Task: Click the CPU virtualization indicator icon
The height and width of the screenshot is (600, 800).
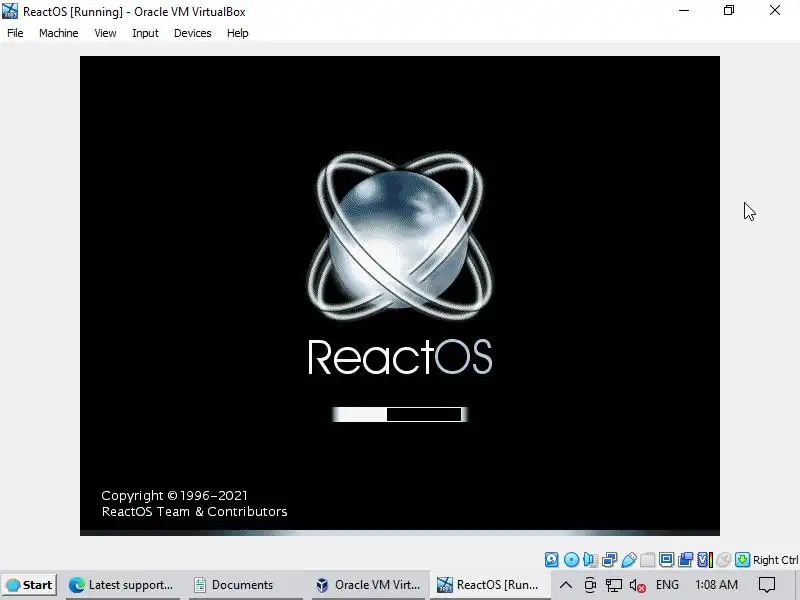Action: tap(704, 560)
